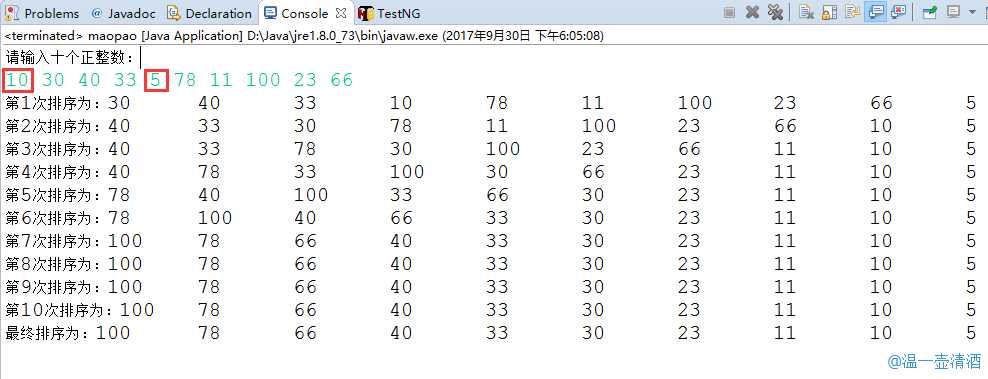Click value 100 in the 第4次排序 row
The height and width of the screenshot is (379, 988).
pos(407,172)
